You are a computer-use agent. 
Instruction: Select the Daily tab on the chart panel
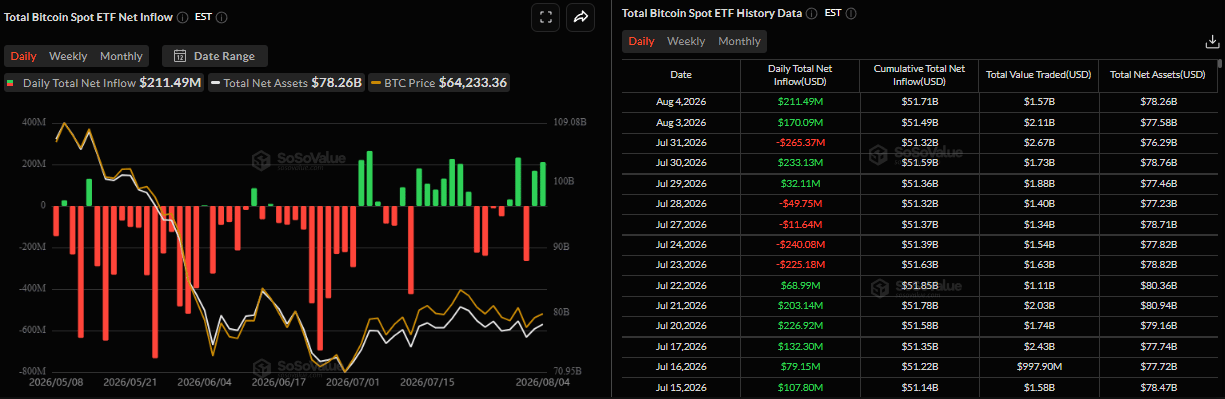pyautogui.click(x=23, y=56)
